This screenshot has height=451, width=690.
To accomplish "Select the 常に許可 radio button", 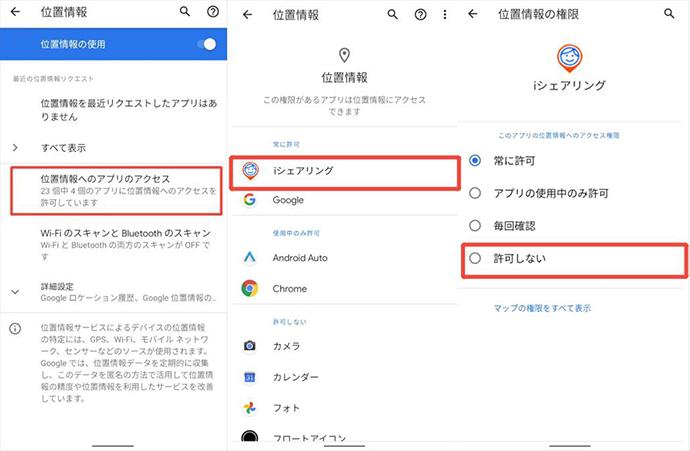I will pos(475,161).
